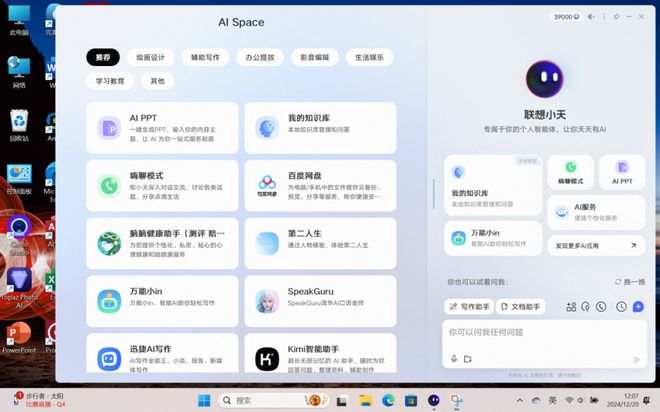The image size is (660, 412).
Task: Open 万能小in card in AI Space list
Action: click(162, 301)
